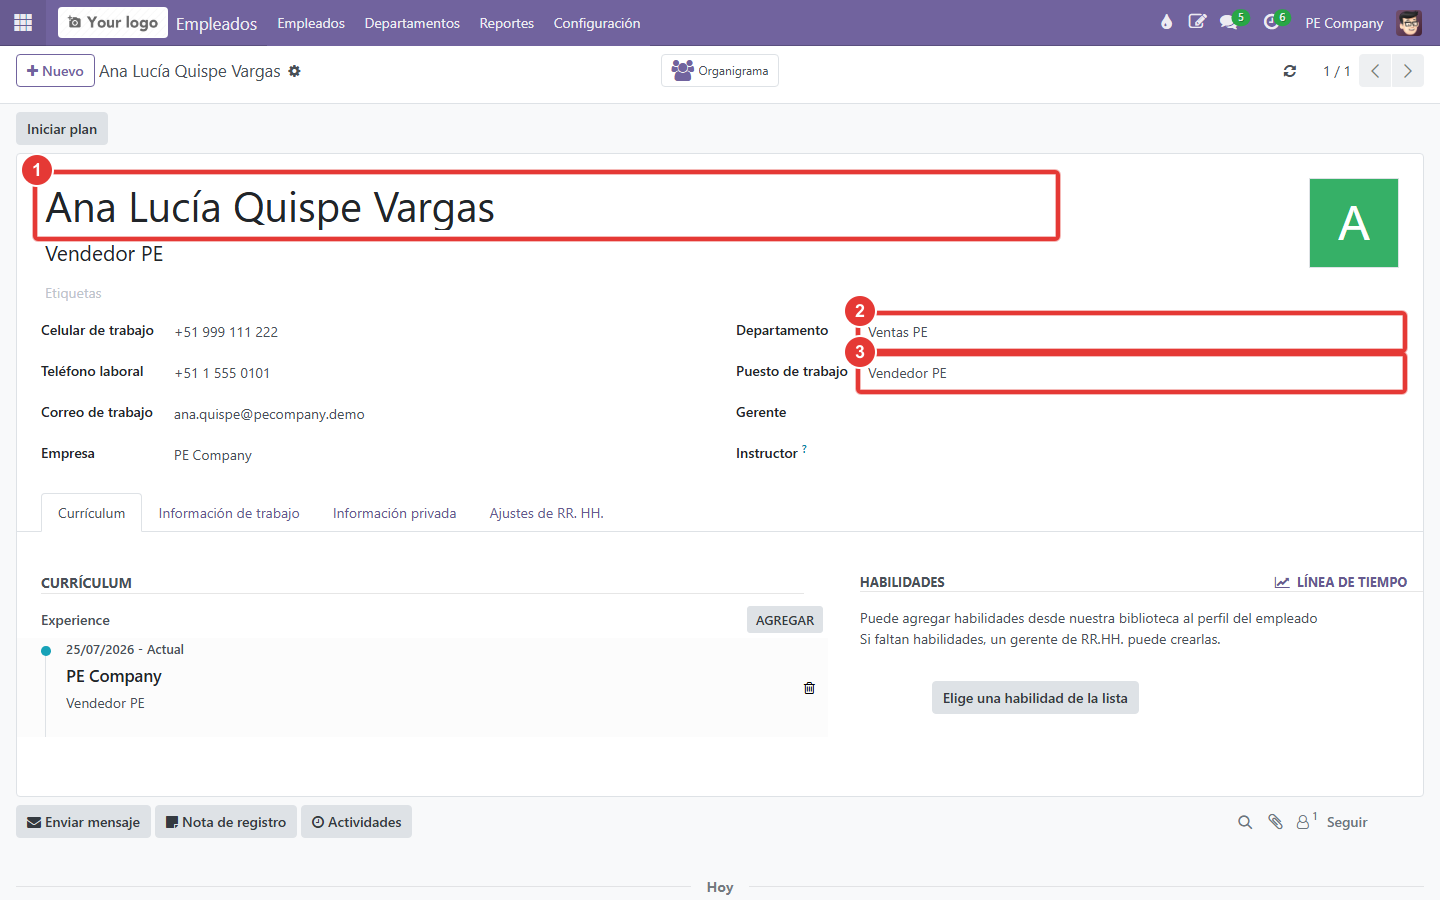The width and height of the screenshot is (1440, 900).
Task: Click Iniciar plan button
Action: [62, 129]
